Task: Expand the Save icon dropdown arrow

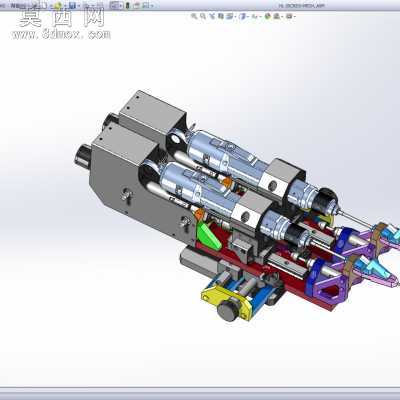Action: coord(79,6)
